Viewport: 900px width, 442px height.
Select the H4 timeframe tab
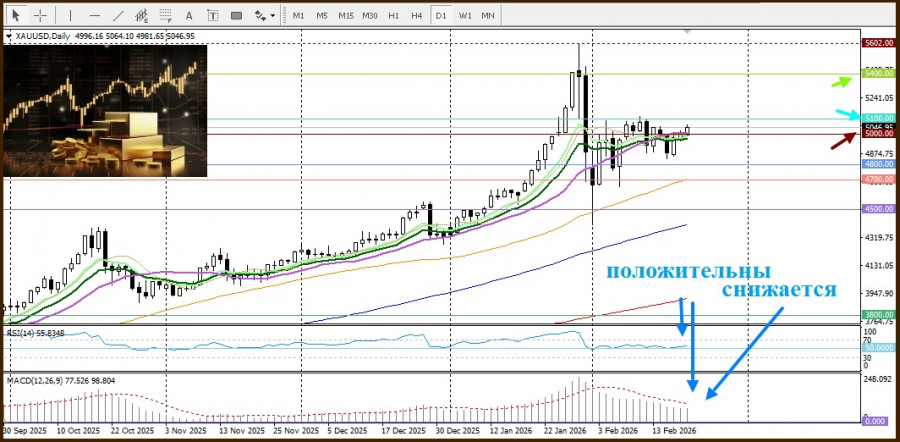[x=416, y=15]
